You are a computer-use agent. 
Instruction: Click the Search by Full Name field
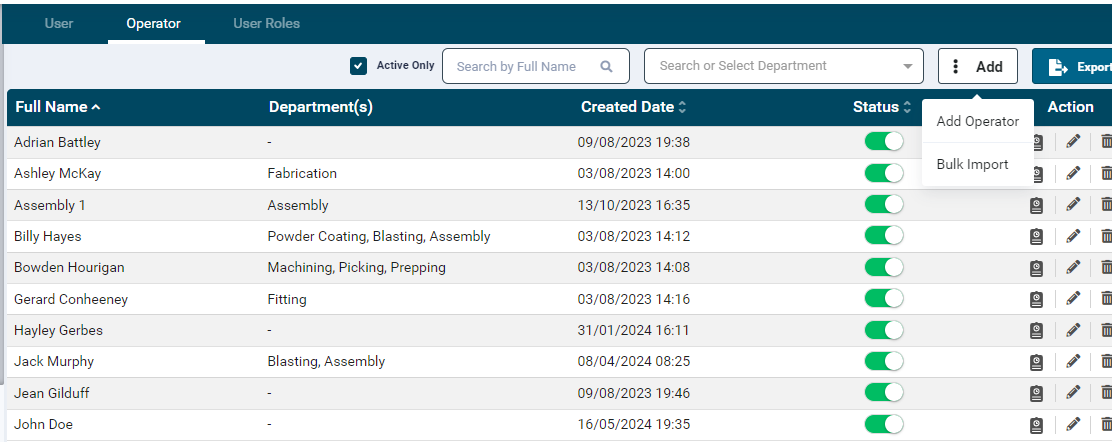pos(525,66)
